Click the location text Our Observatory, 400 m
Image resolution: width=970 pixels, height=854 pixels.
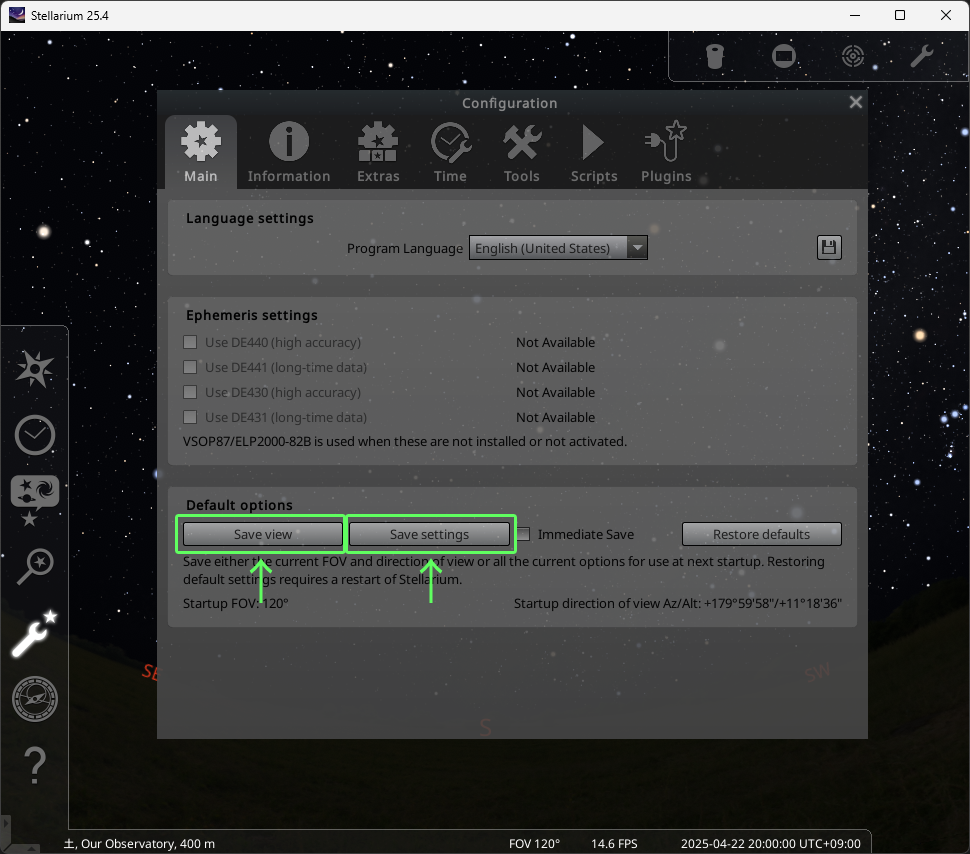point(148,843)
